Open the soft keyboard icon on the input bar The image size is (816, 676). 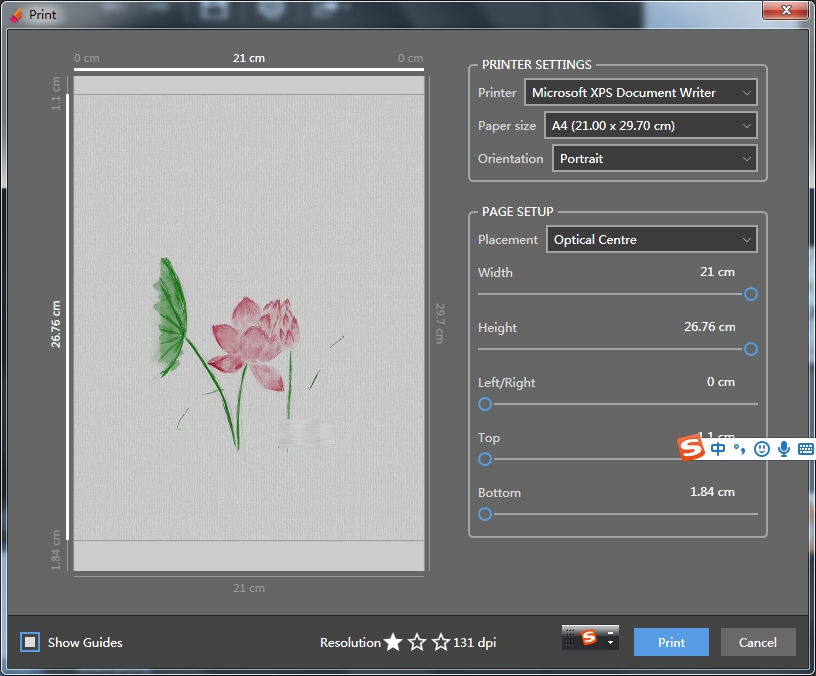pos(805,449)
